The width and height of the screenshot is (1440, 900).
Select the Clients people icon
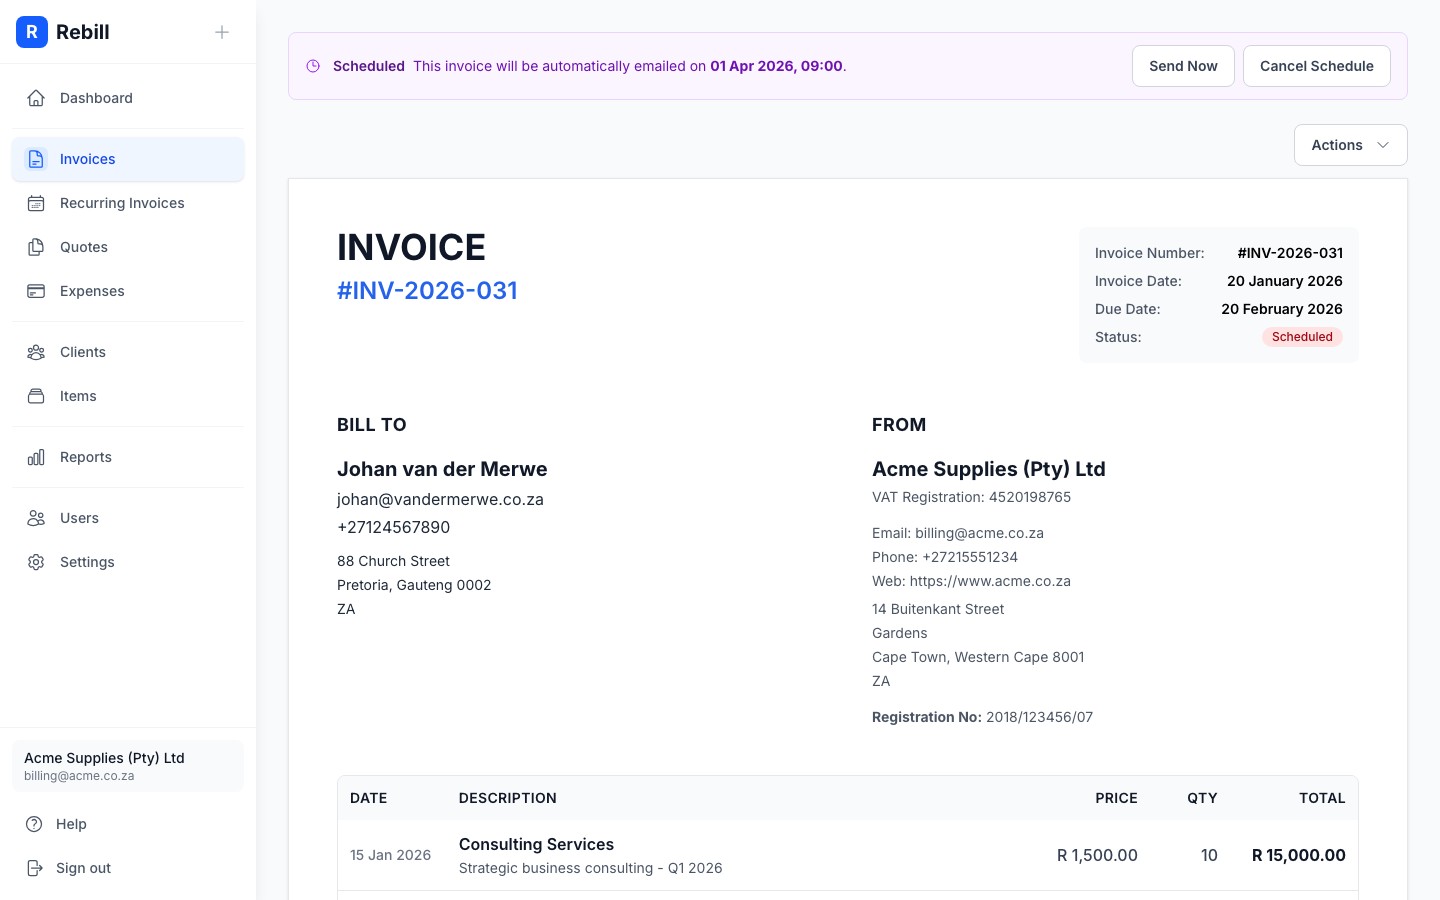point(36,352)
